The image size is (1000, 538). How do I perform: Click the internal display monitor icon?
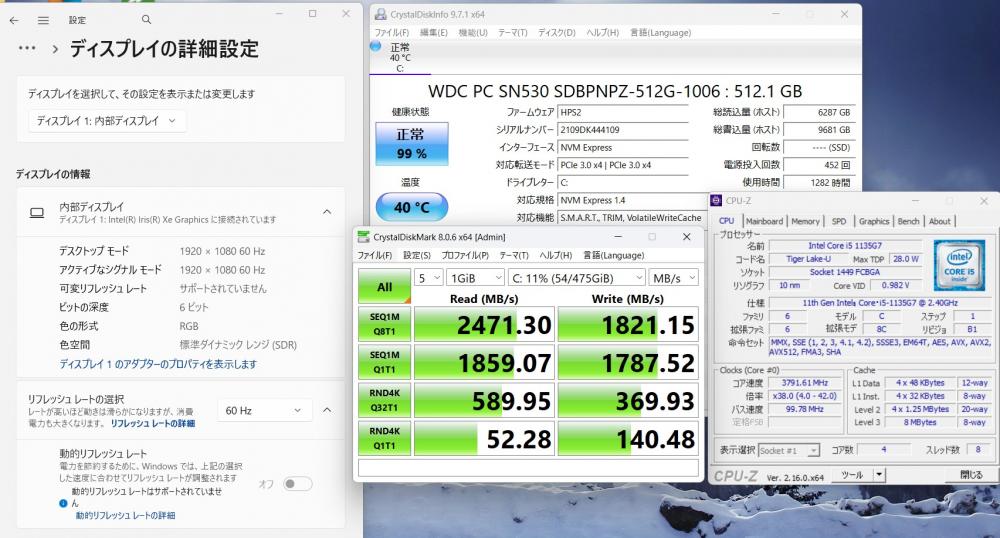[38, 213]
